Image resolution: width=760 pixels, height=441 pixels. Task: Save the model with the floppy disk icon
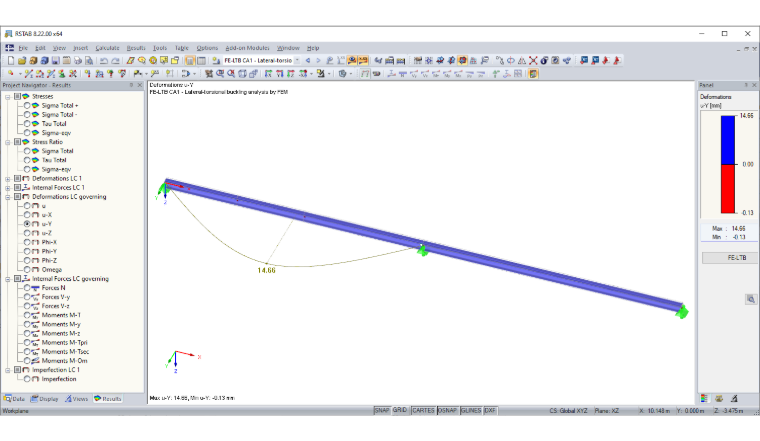tap(55, 61)
